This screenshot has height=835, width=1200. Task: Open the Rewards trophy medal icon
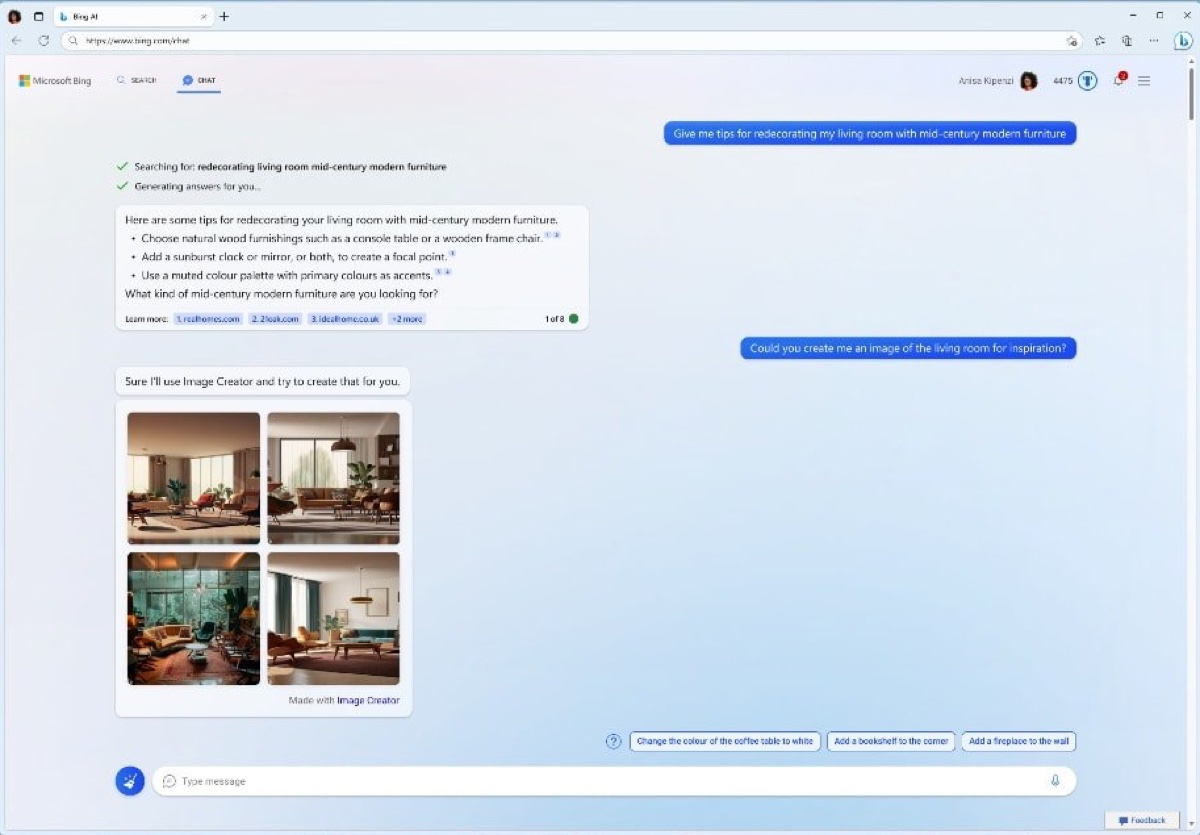click(x=1088, y=81)
